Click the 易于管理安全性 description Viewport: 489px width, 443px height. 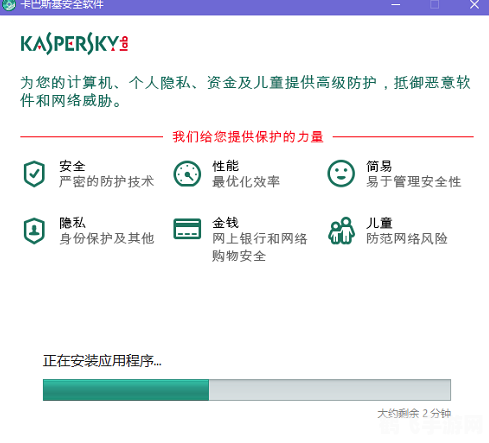[413, 182]
